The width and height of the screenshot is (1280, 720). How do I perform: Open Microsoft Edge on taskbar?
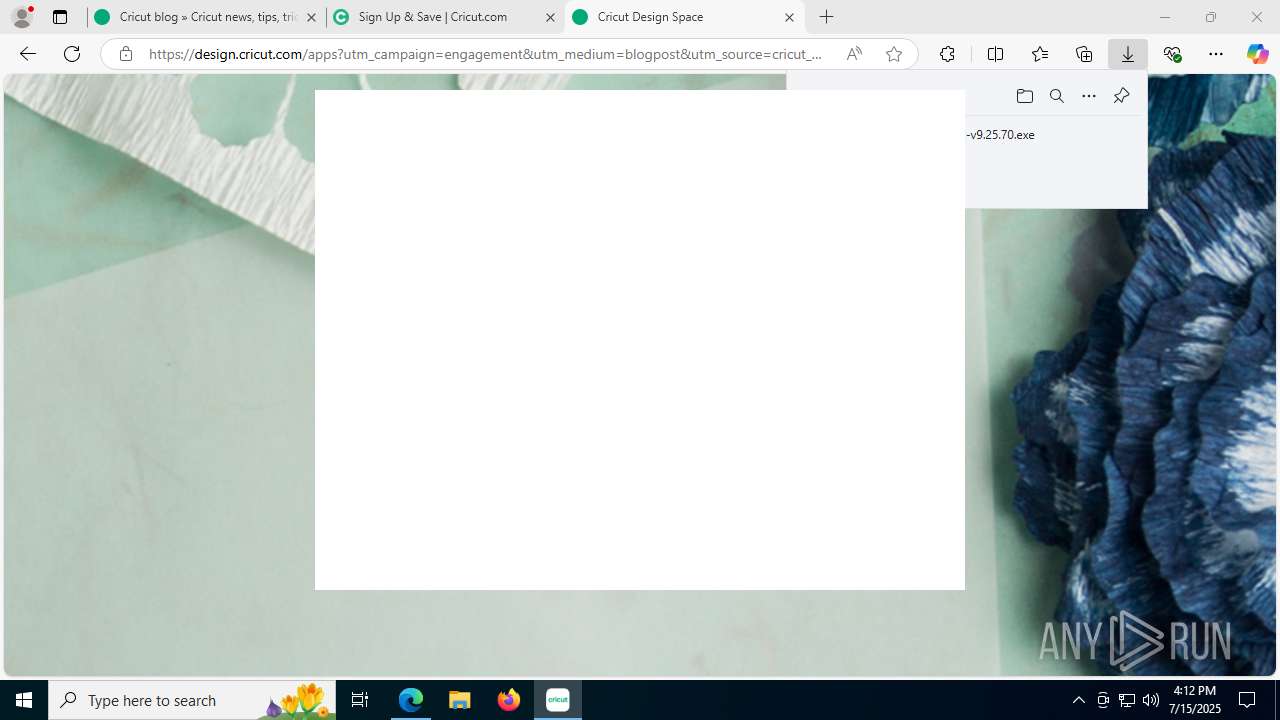(x=411, y=700)
